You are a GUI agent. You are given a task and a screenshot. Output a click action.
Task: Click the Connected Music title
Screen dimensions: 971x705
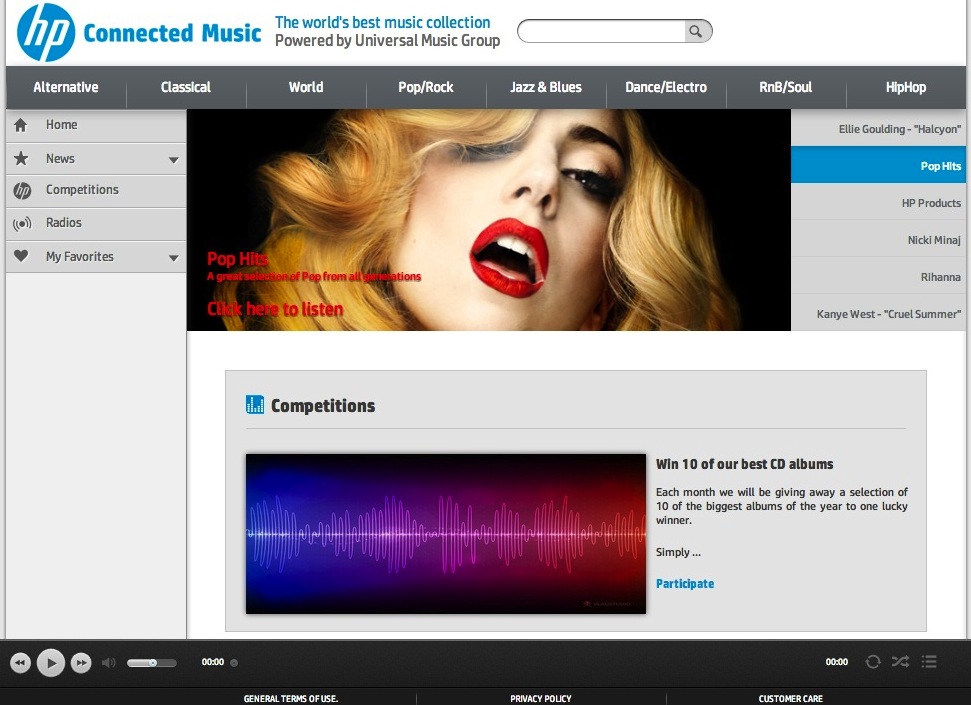(x=172, y=33)
